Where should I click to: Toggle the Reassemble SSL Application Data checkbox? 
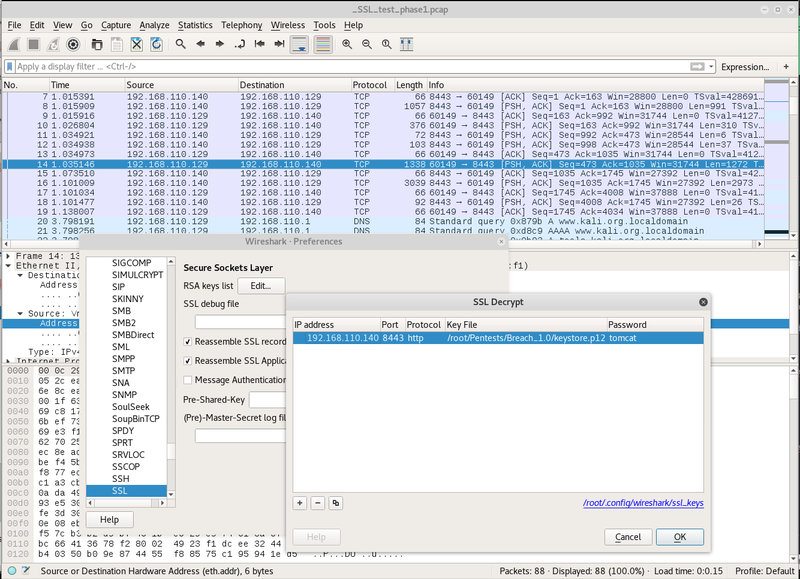point(188,360)
